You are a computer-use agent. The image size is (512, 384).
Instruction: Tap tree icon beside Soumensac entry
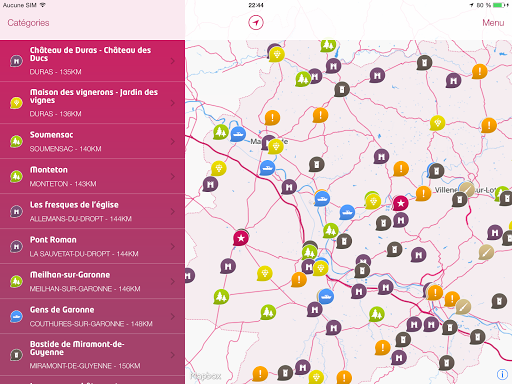[16, 142]
